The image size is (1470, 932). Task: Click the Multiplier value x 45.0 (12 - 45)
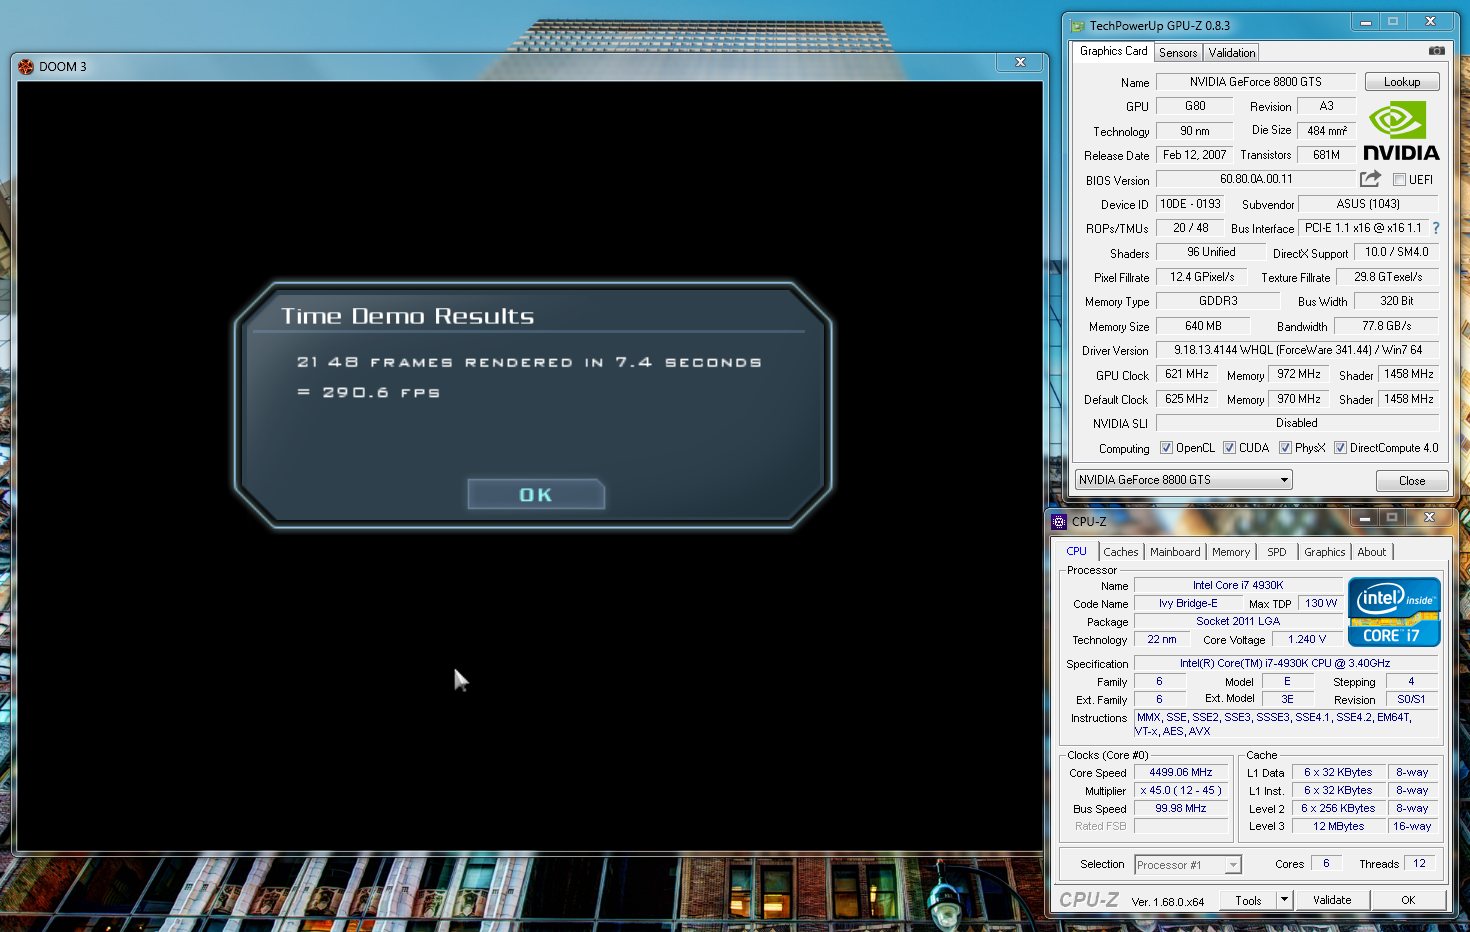coord(1181,790)
